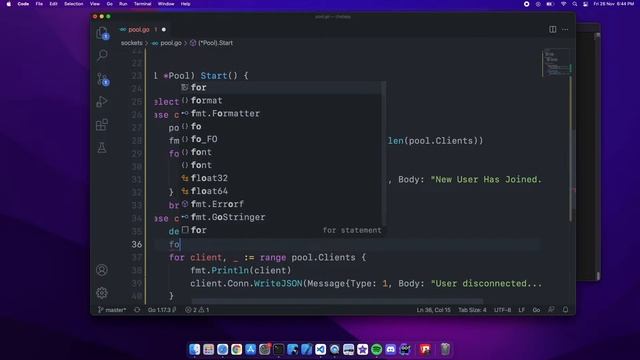Open the editor More Actions ellipsis
This screenshot has height=360, width=640.
click(x=565, y=29)
